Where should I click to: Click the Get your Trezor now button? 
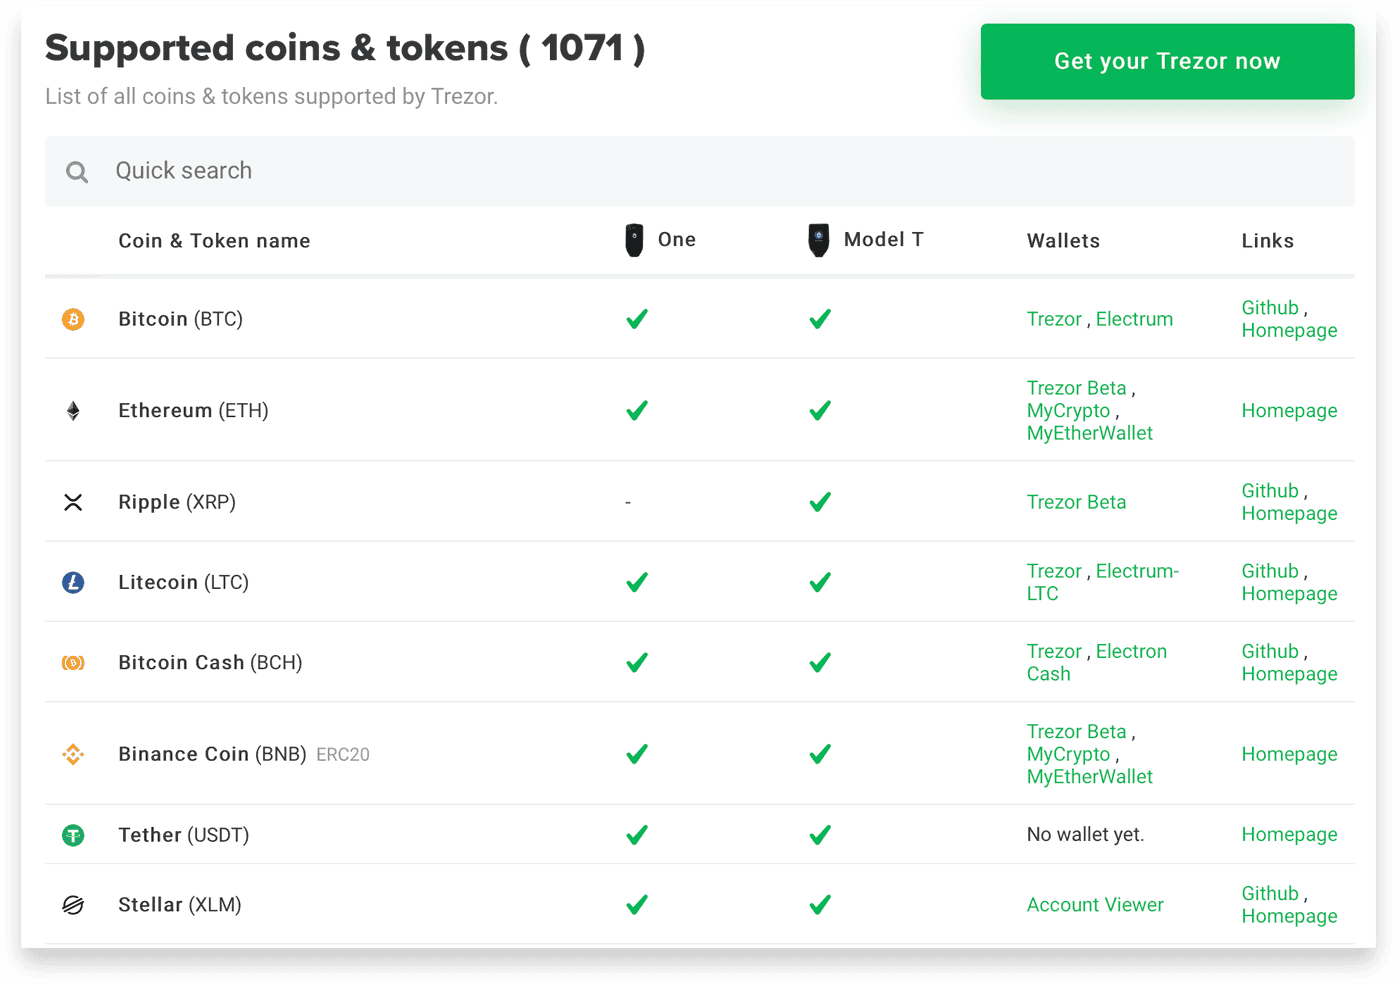coord(1167,61)
